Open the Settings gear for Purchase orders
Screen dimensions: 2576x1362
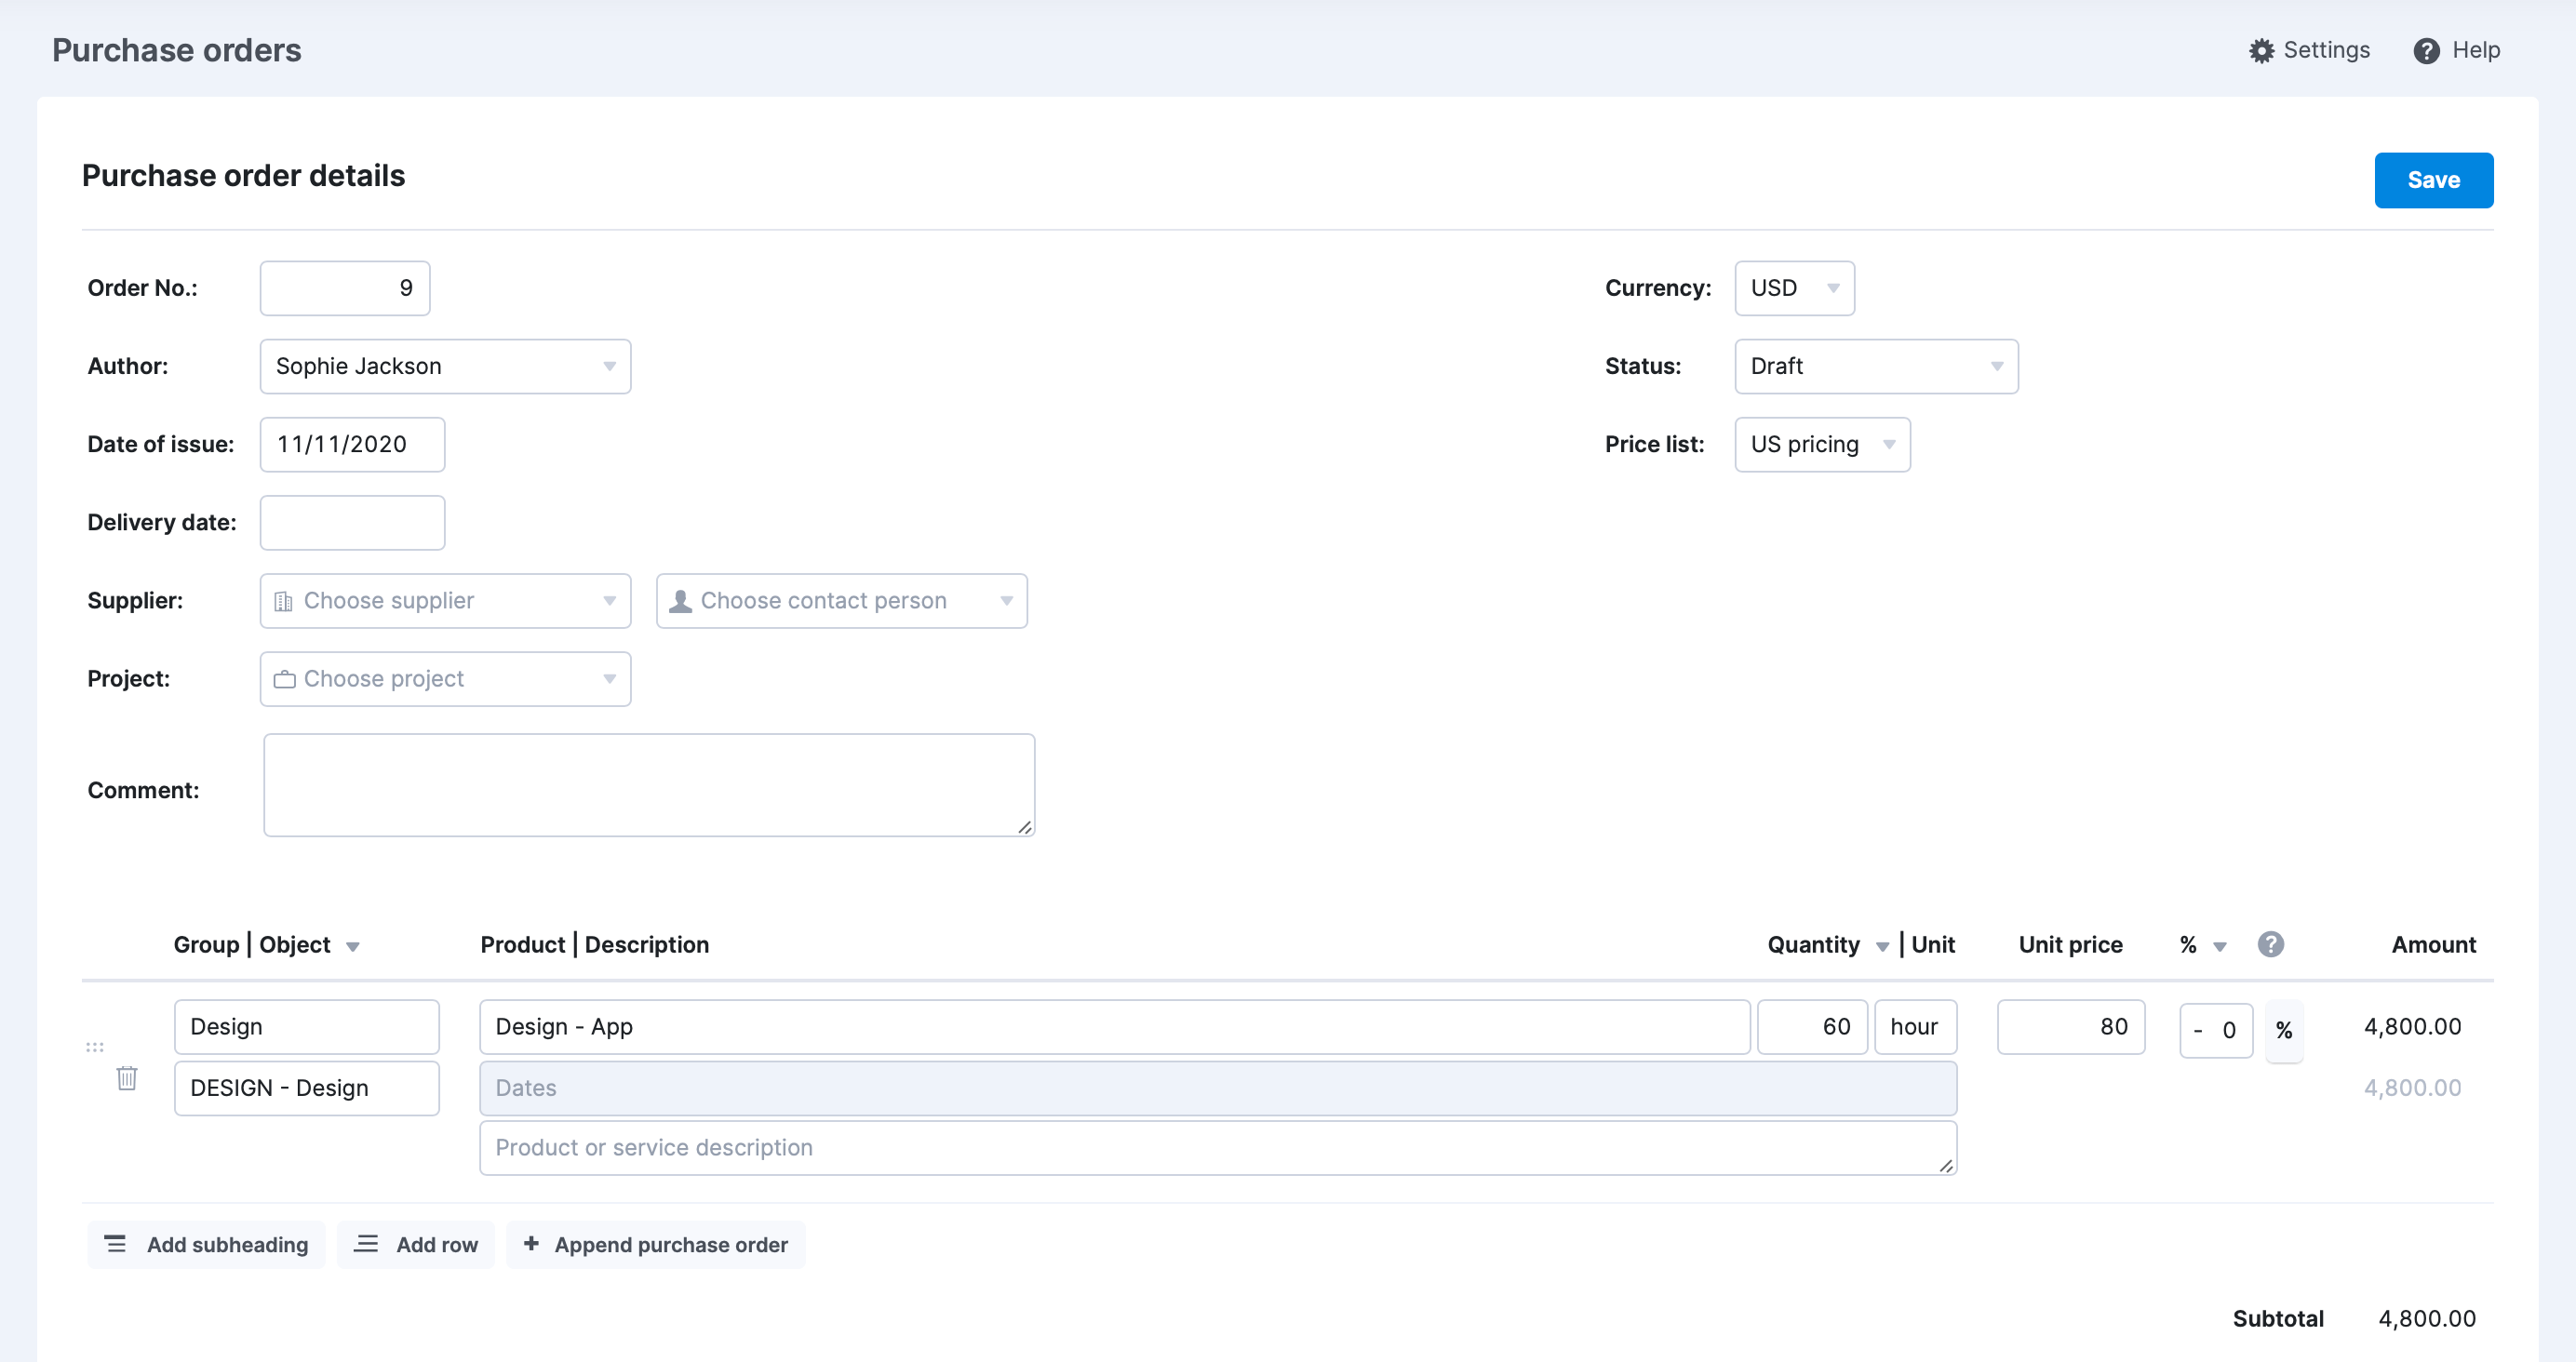pos(2262,49)
